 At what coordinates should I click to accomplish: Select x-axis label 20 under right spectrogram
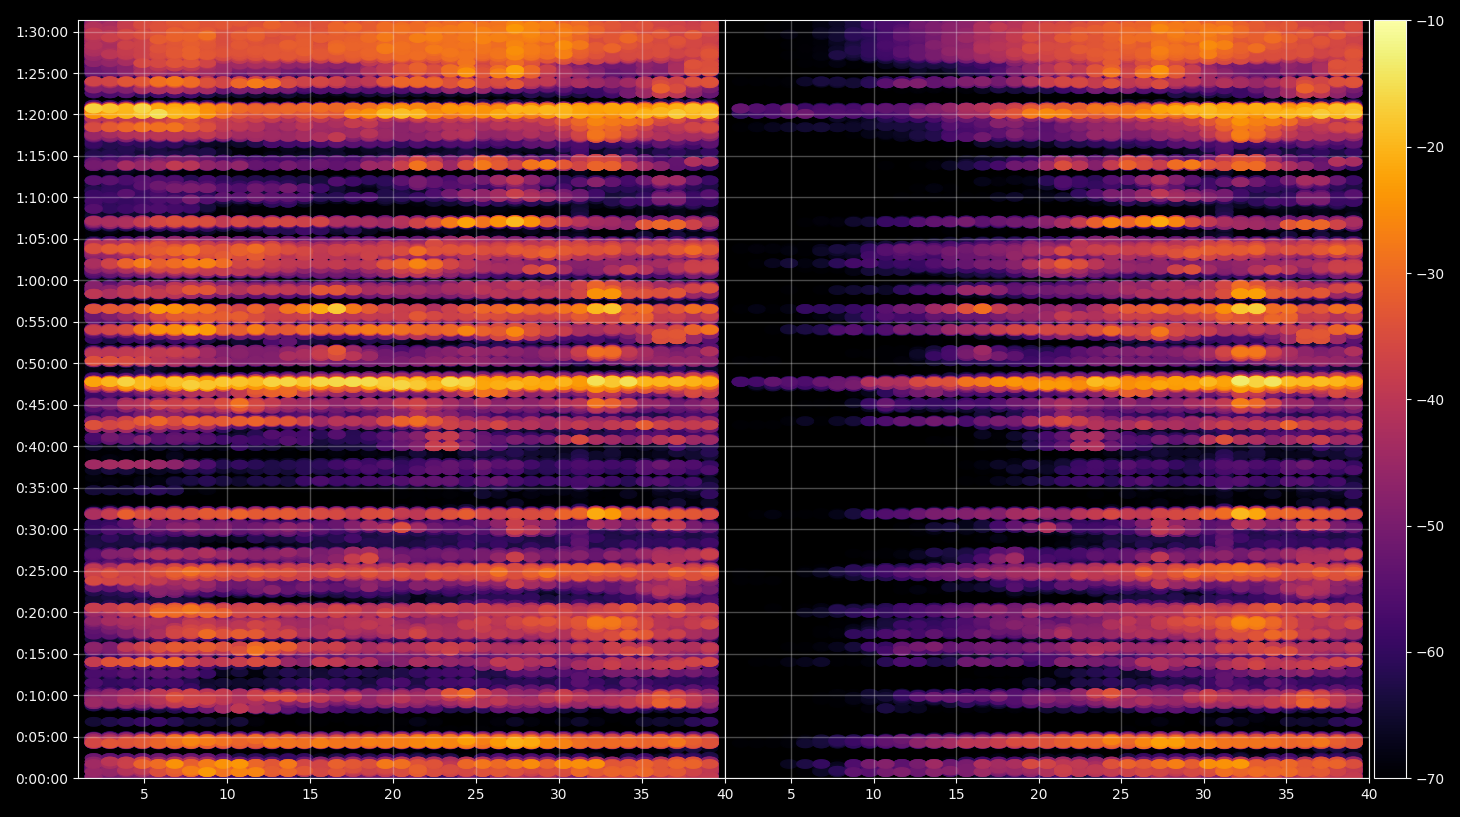[x=1039, y=795]
